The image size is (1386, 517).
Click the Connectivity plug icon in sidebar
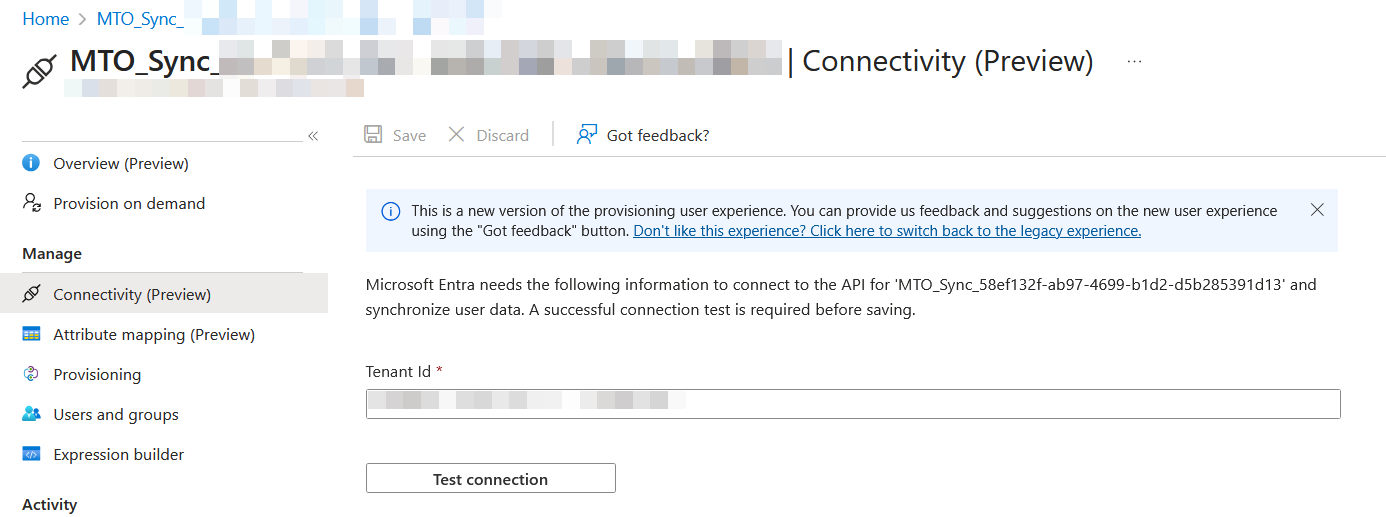(x=32, y=294)
